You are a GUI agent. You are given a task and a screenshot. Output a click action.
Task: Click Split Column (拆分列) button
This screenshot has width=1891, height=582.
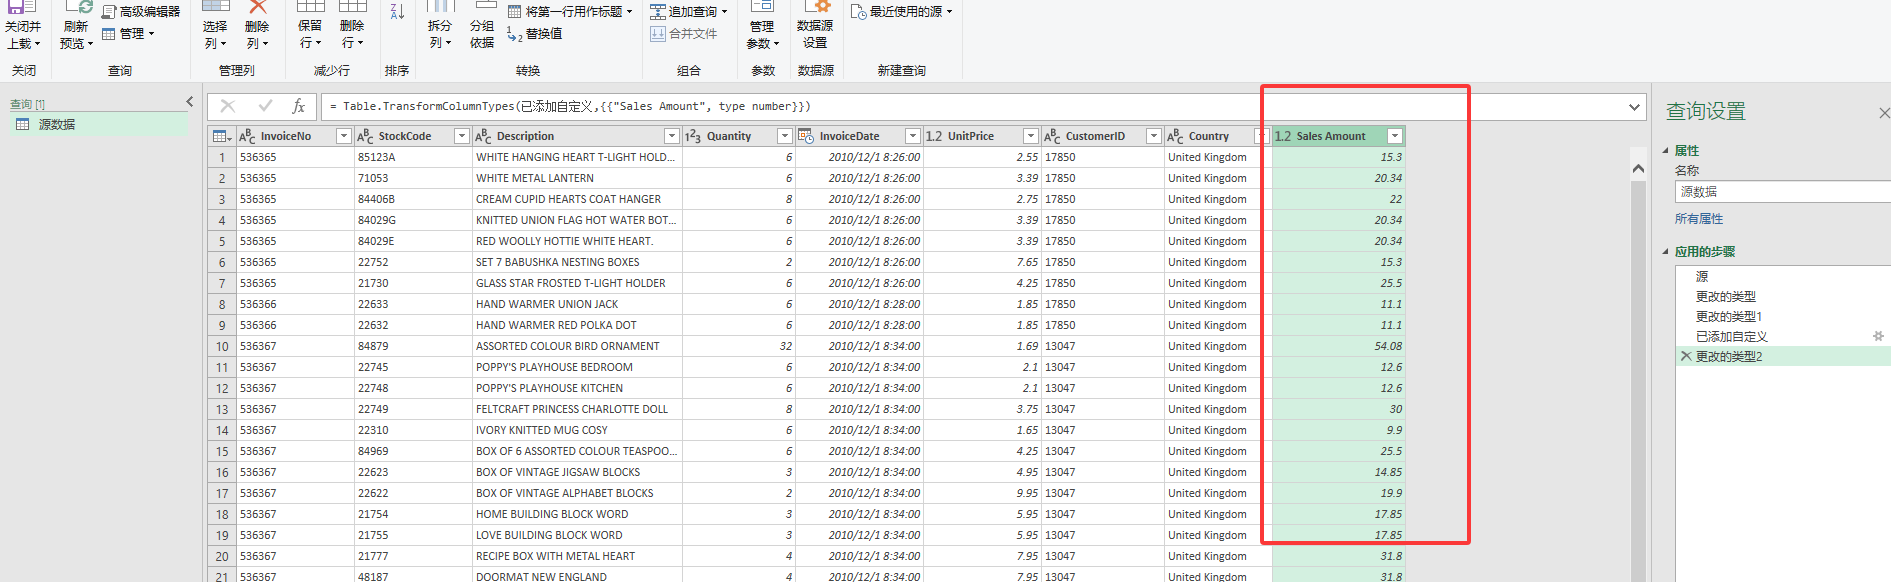(440, 27)
